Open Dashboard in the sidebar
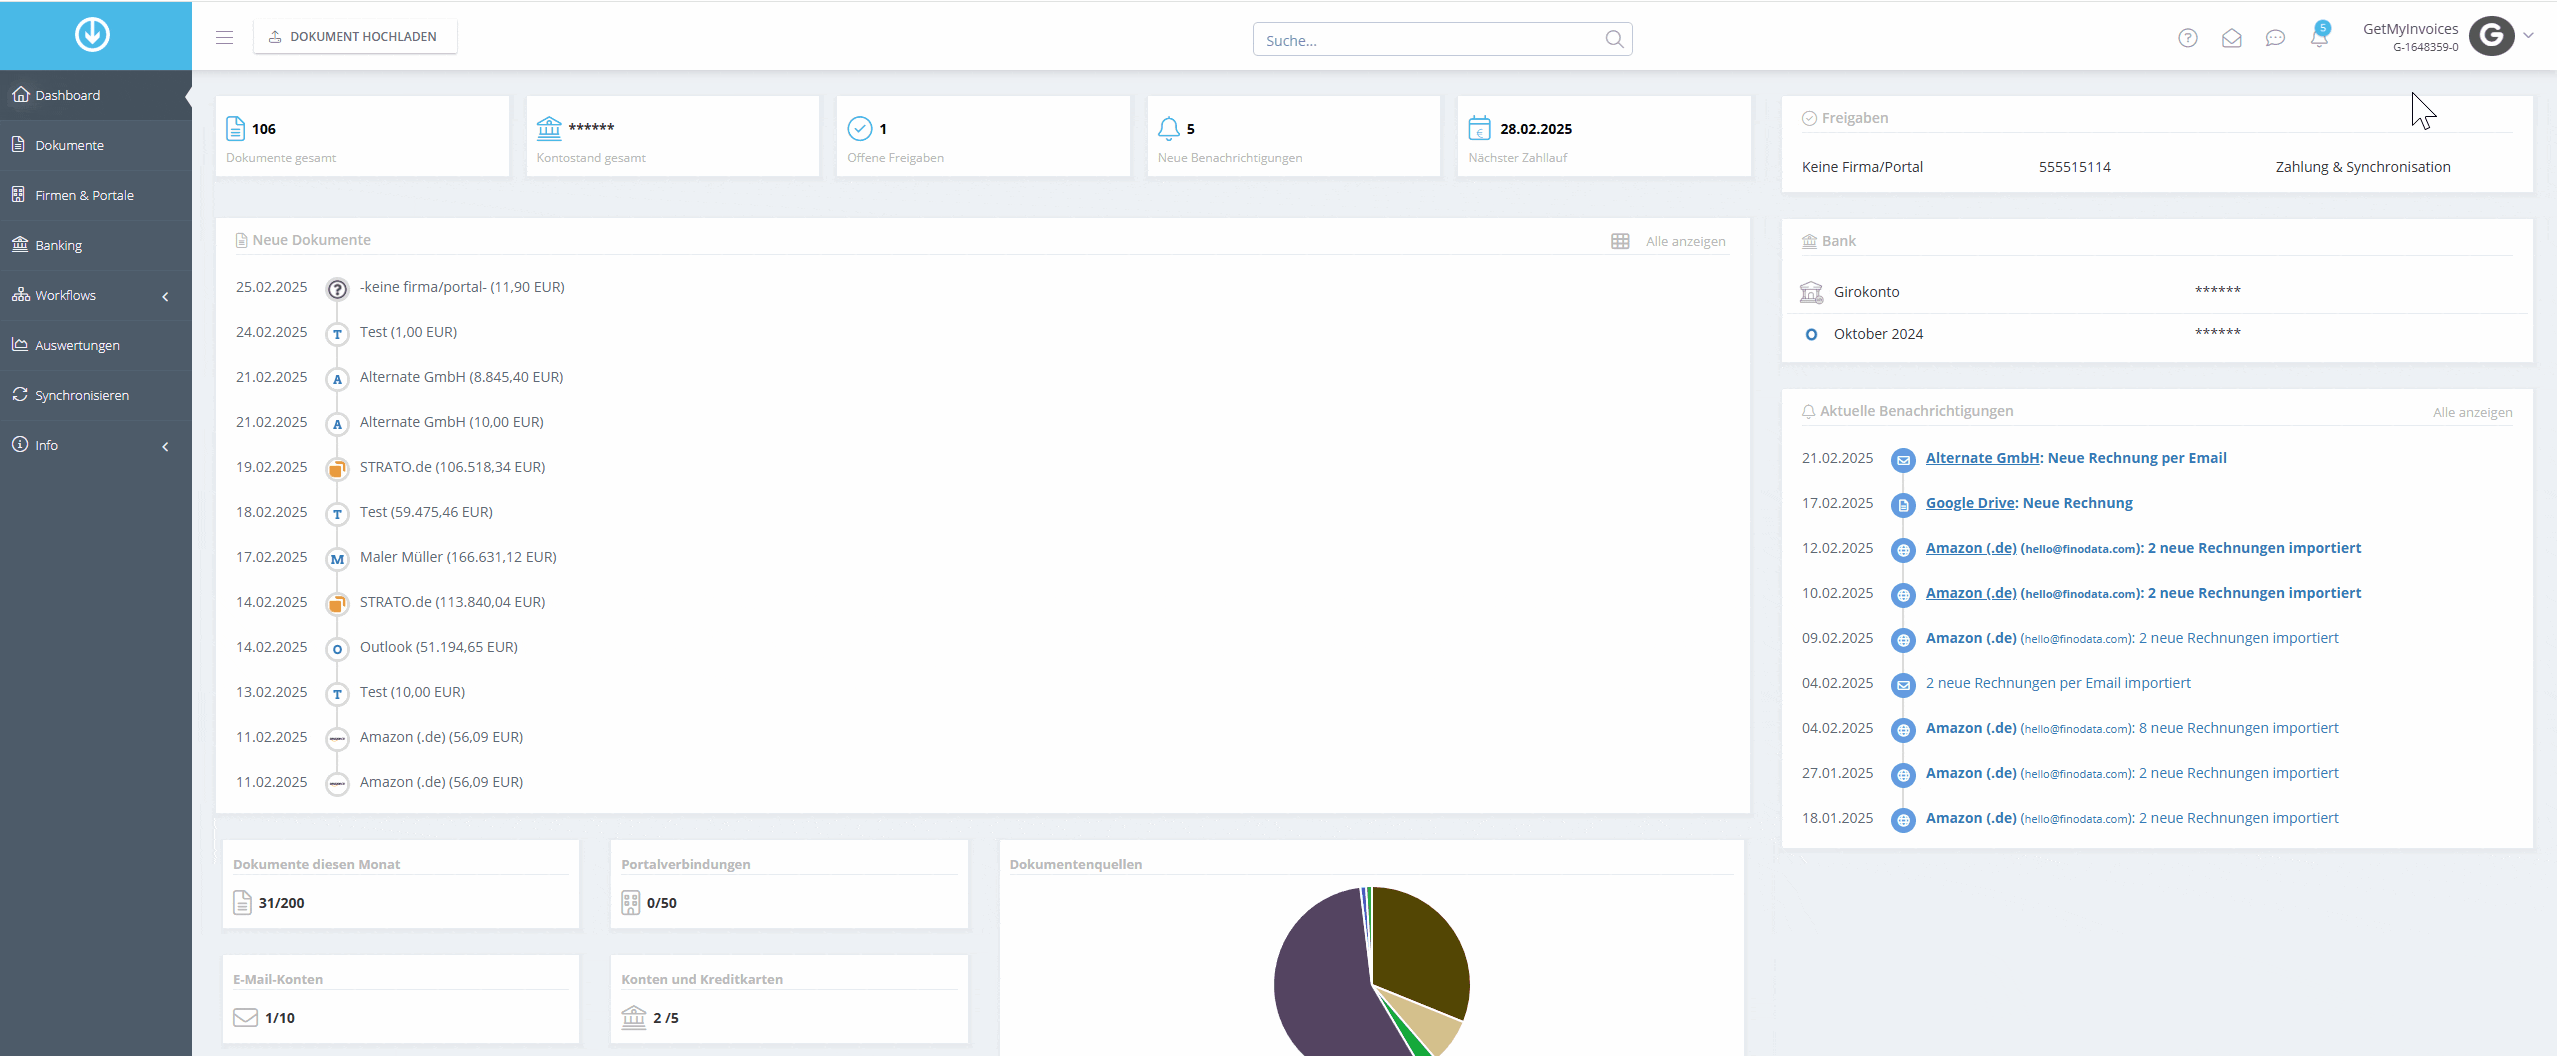Image resolution: width=2557 pixels, height=1056 pixels. click(96, 95)
